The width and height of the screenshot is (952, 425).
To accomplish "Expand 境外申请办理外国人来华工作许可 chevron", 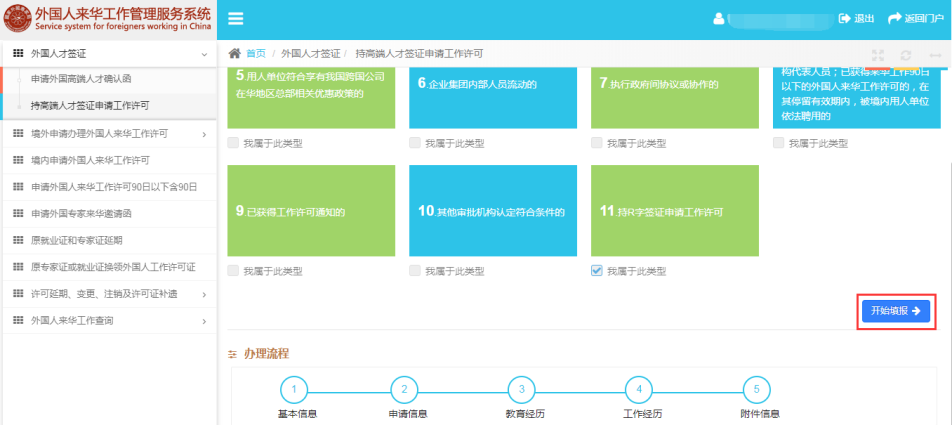I will click(x=205, y=134).
